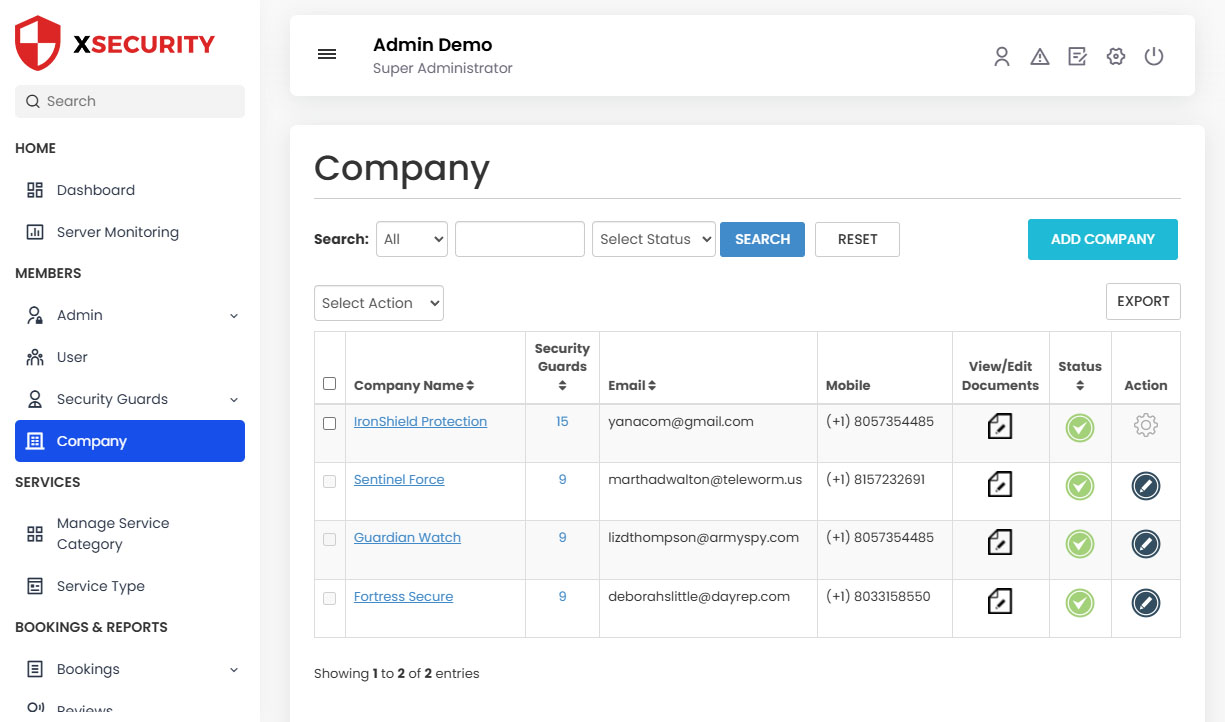Tick the select-all checkbox in table header
Screen dimensions: 1225x722
tap(330, 384)
